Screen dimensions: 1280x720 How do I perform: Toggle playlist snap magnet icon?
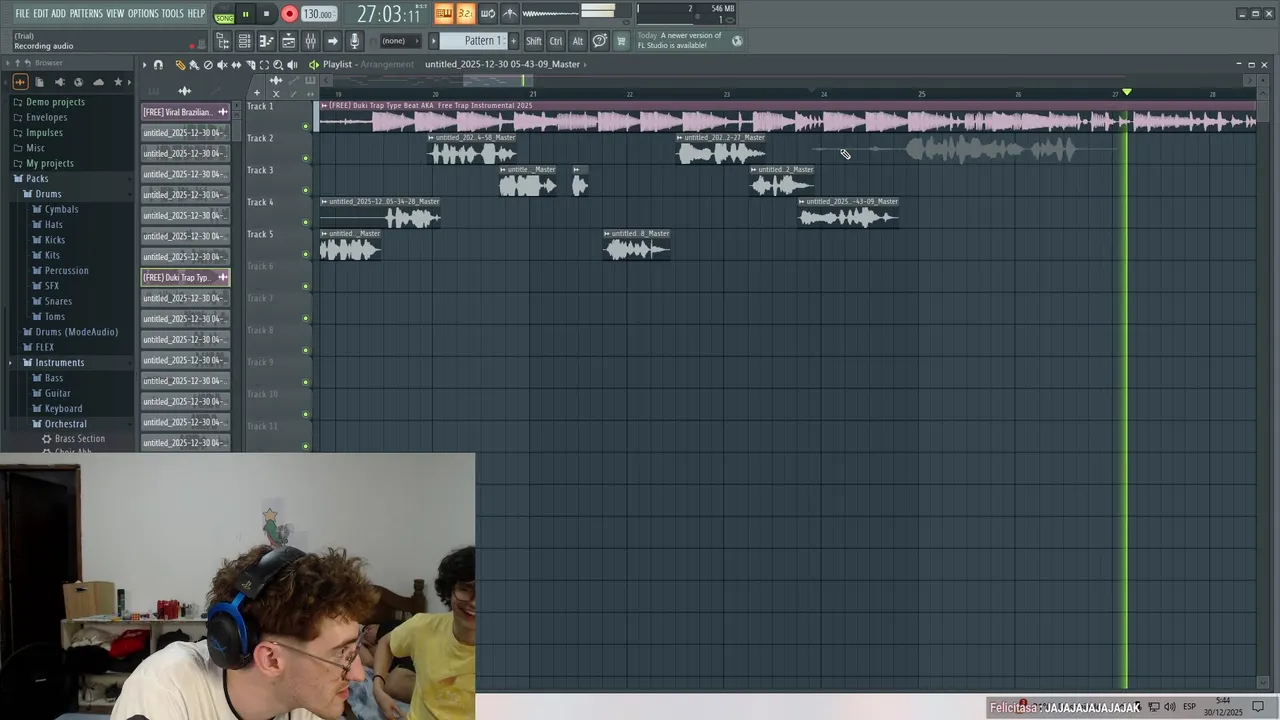point(158,65)
